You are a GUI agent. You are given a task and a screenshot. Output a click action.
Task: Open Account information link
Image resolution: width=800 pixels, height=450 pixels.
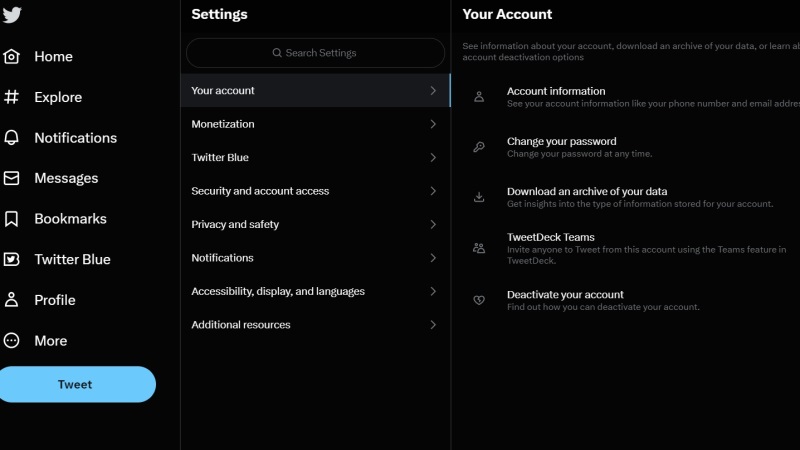(x=556, y=91)
